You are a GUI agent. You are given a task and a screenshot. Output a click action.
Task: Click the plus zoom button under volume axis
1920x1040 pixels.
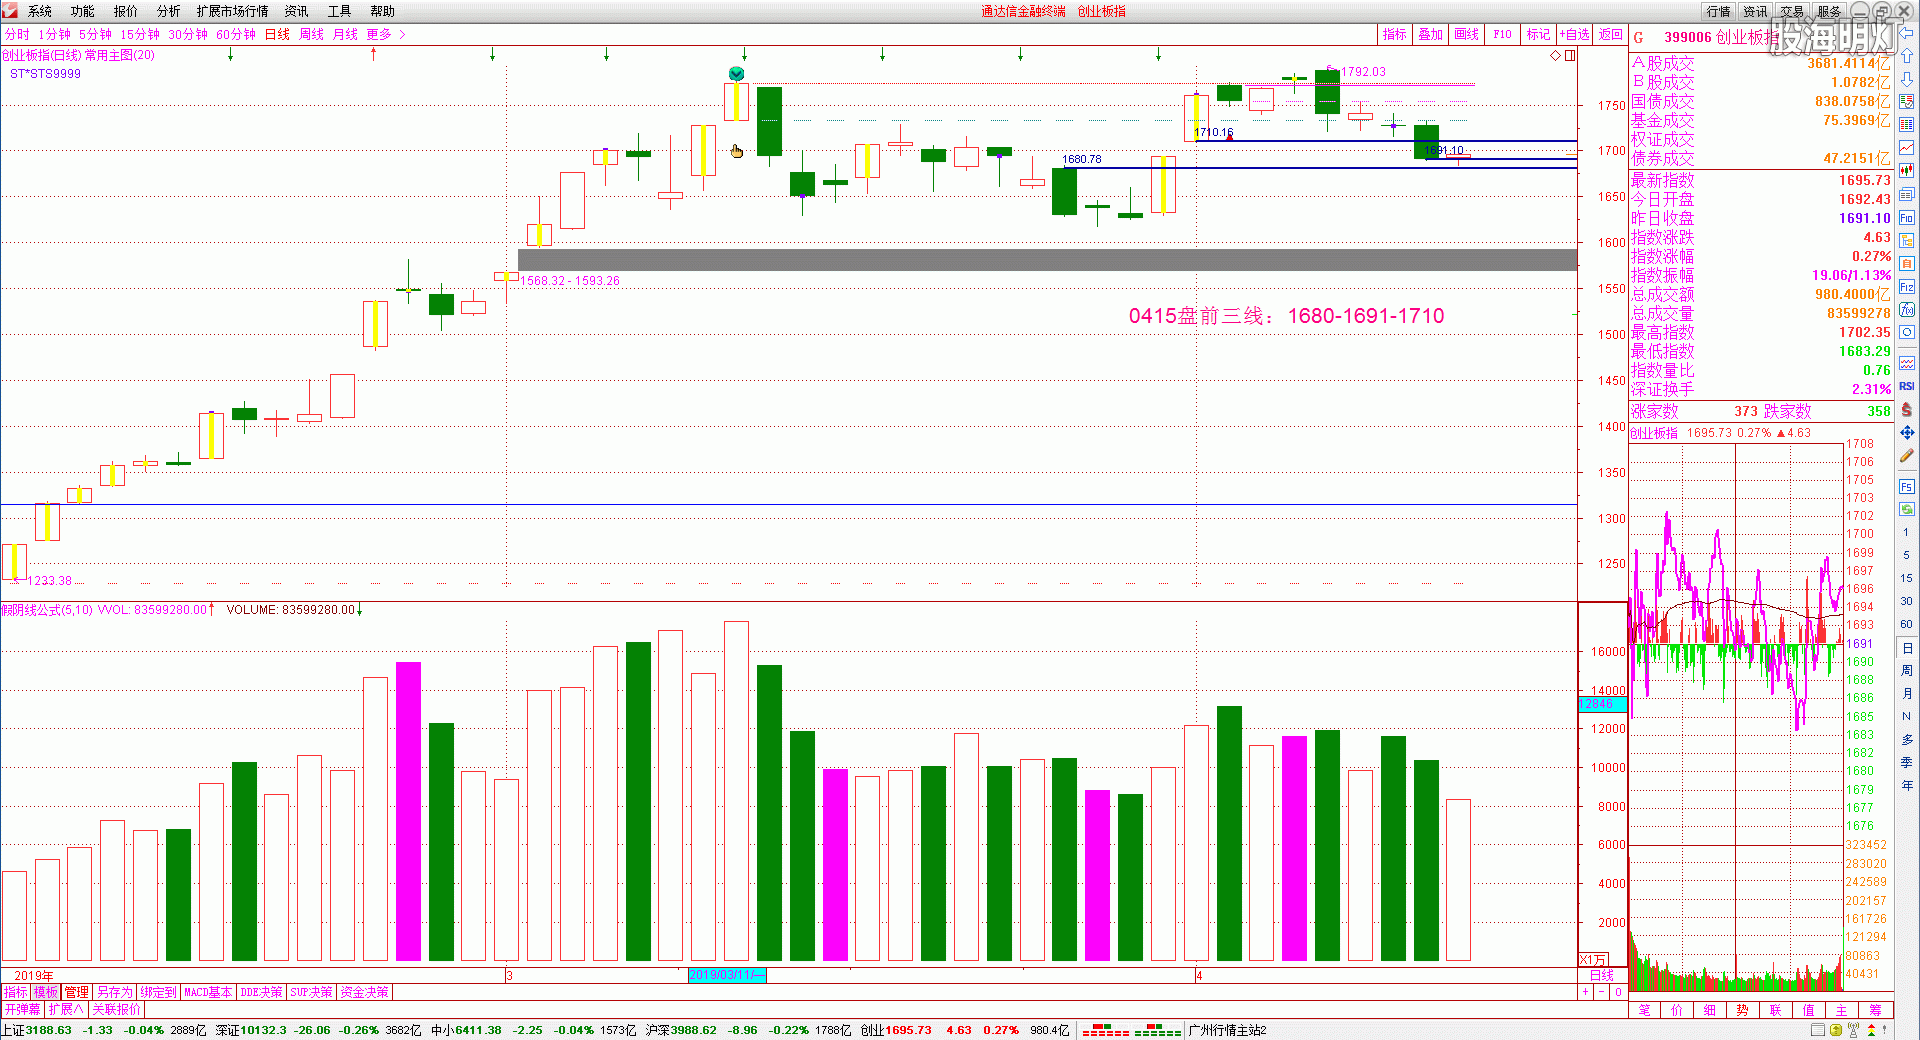(1585, 992)
